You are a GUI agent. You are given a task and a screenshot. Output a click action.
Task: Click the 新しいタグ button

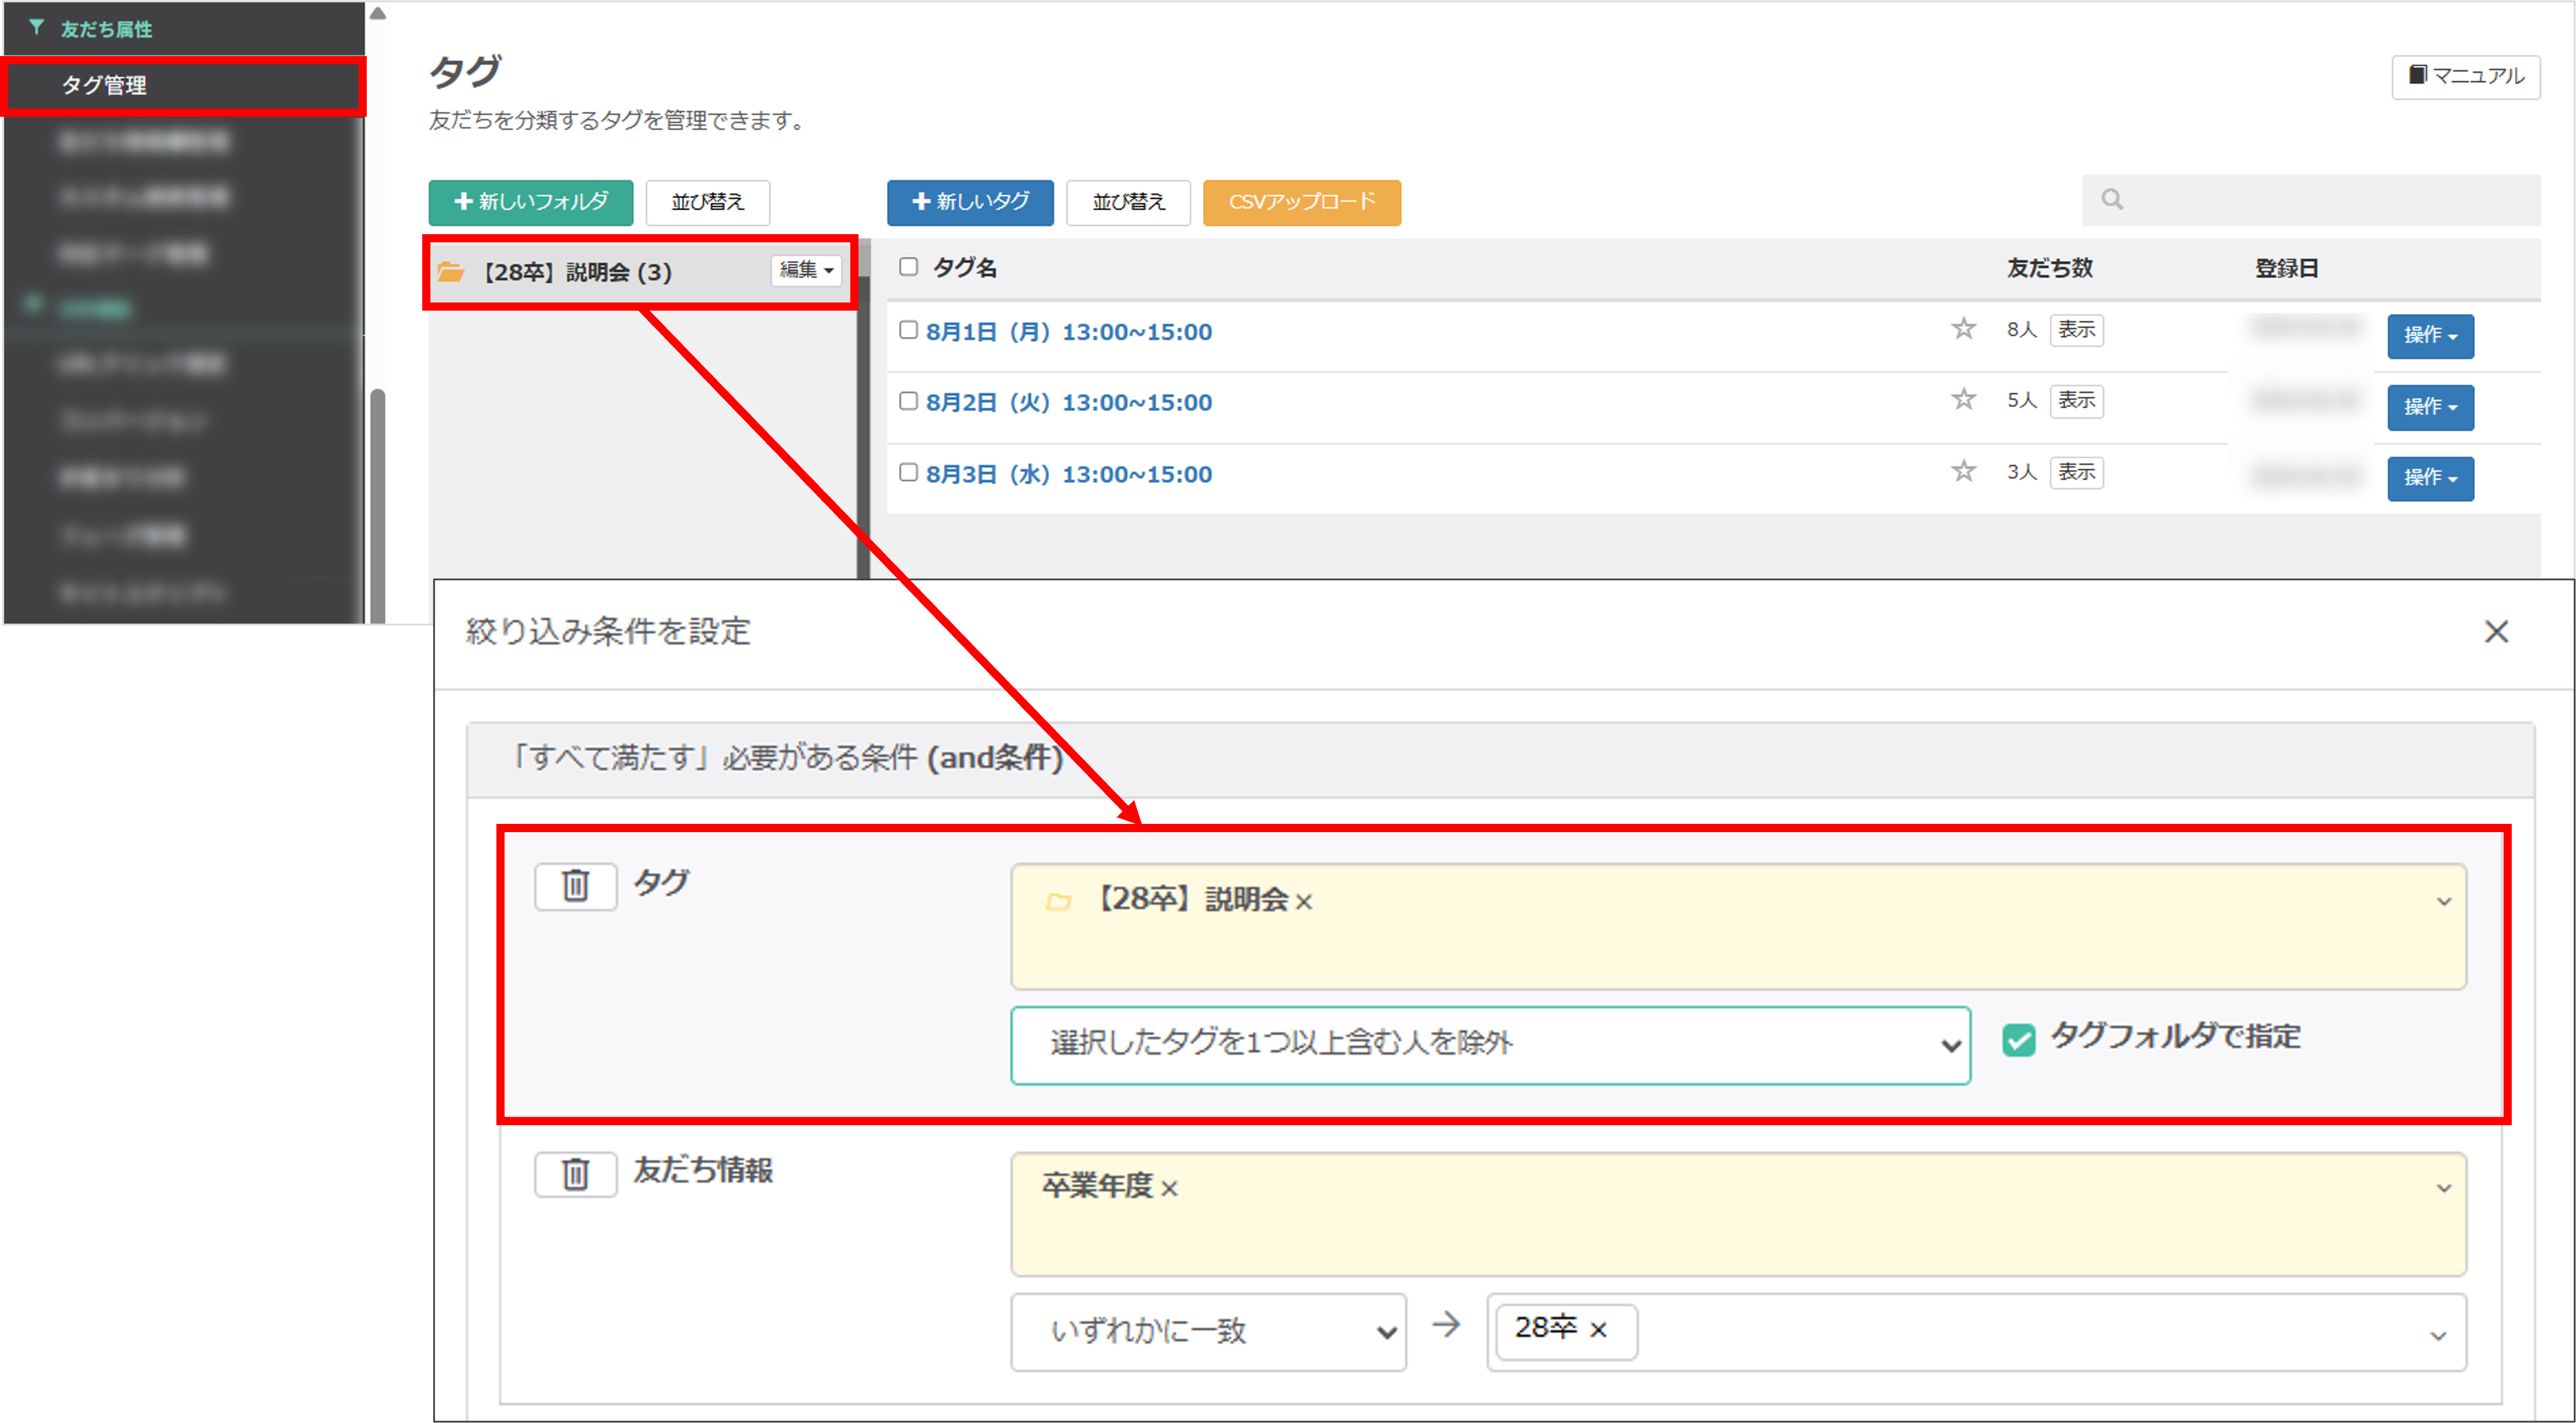[x=970, y=202]
